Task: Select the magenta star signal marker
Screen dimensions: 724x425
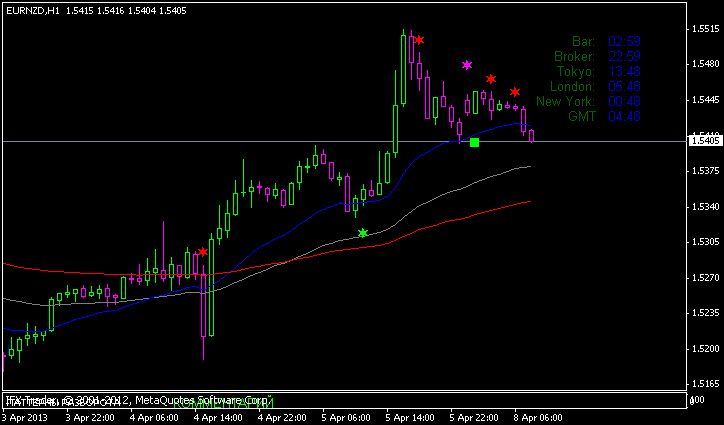Action: 467,65
